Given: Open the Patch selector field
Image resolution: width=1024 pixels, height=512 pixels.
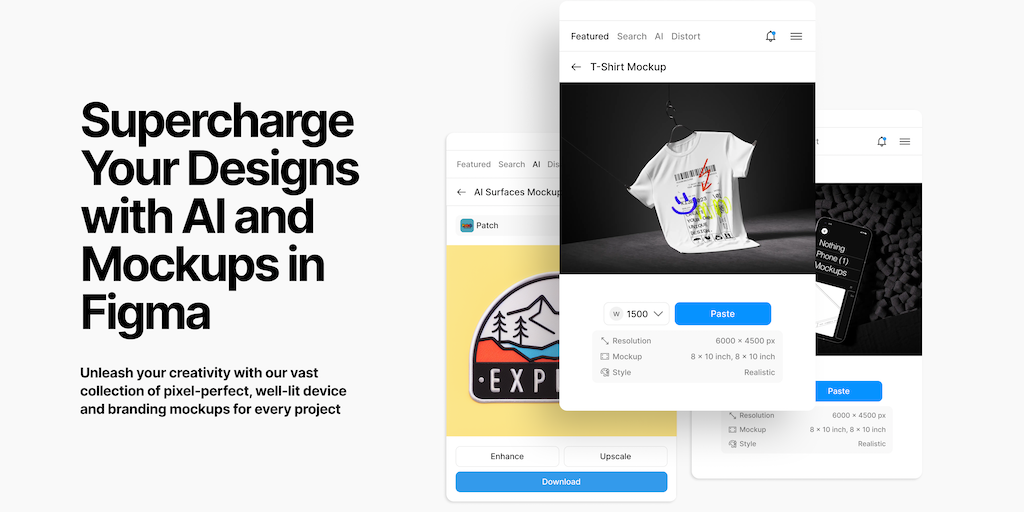Looking at the screenshot, I should tap(507, 225).
